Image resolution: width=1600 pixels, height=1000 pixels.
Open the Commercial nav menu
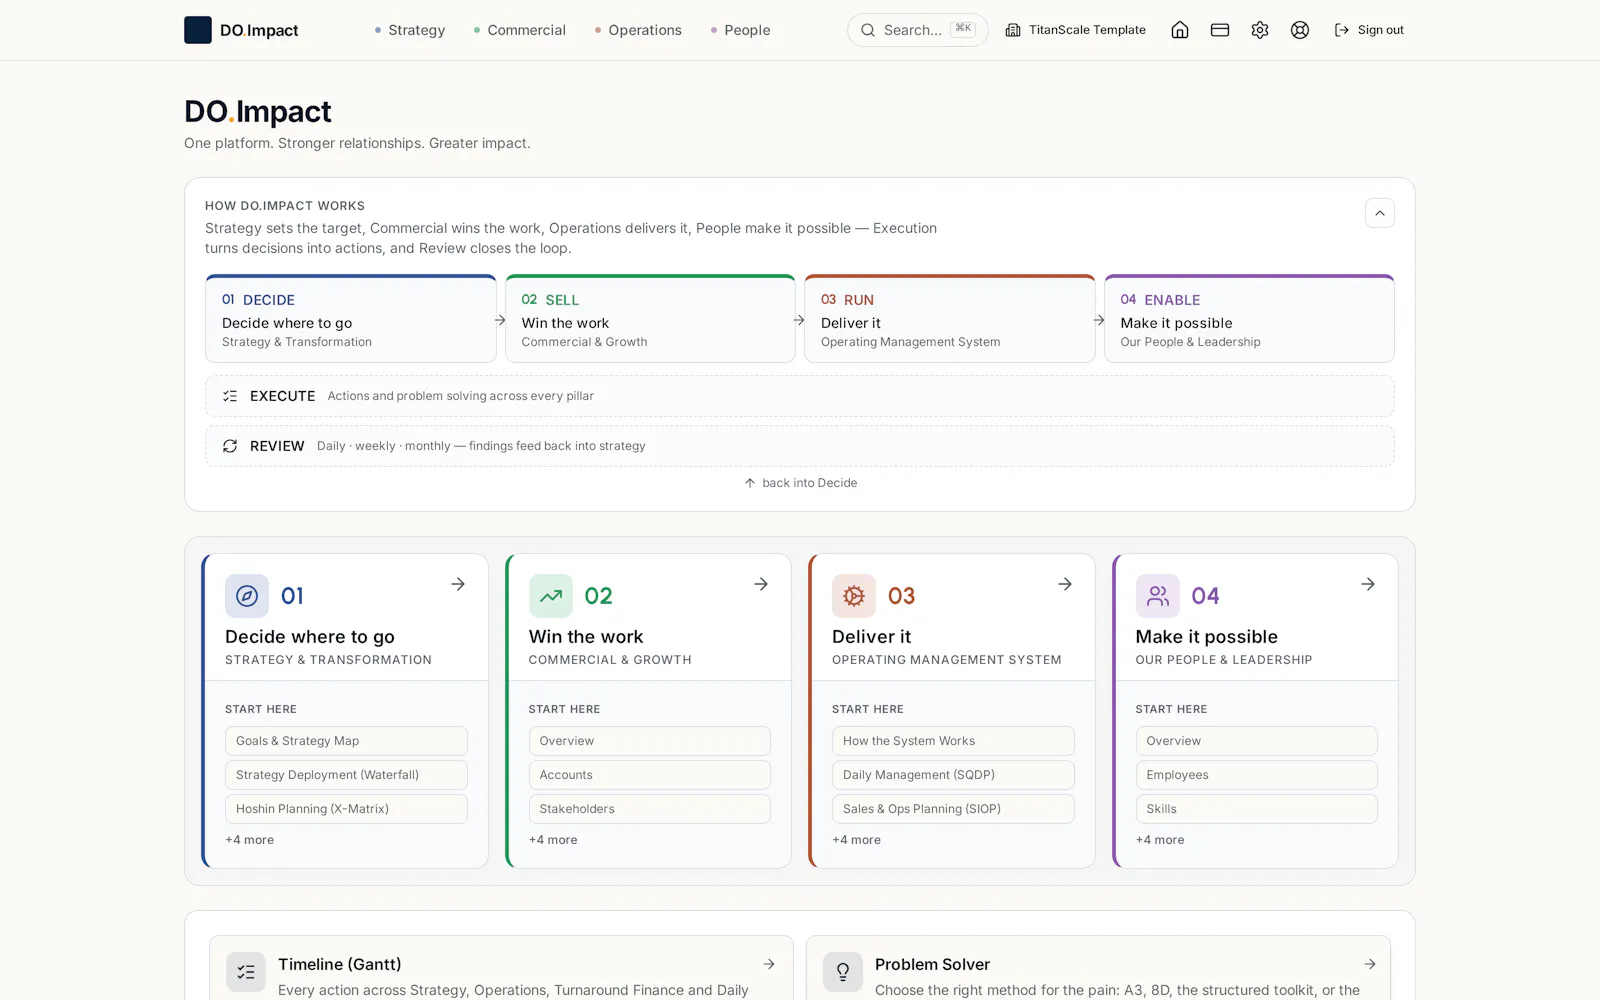(x=520, y=30)
